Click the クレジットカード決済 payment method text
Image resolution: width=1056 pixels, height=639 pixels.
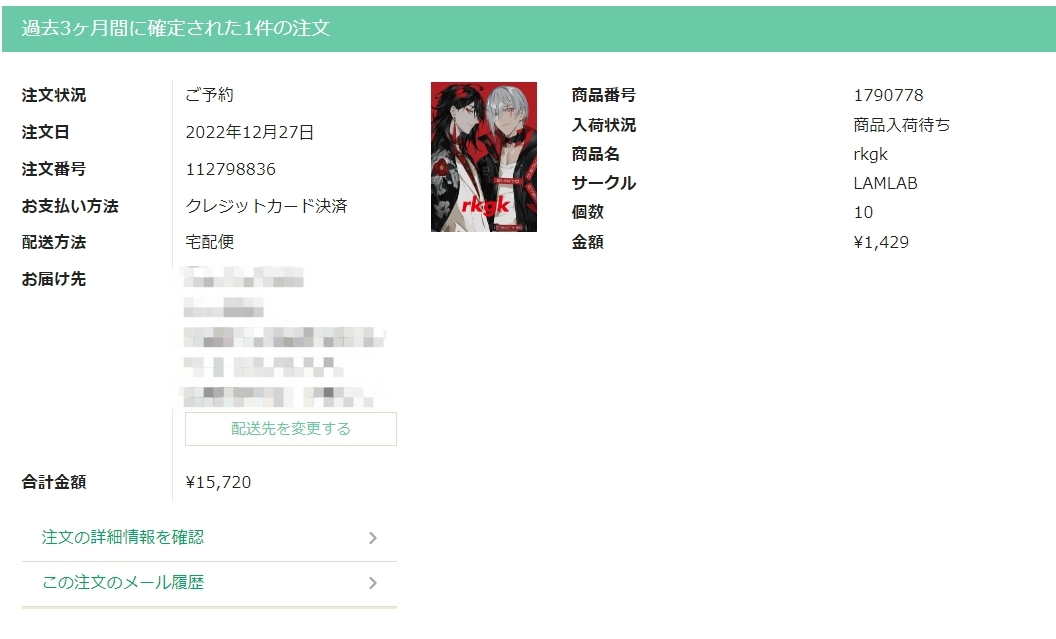(266, 205)
